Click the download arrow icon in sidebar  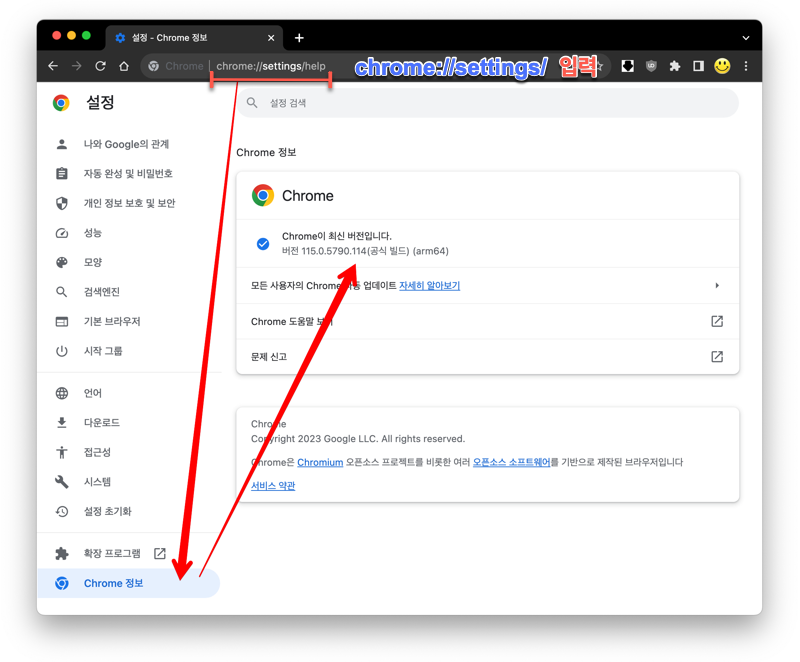click(62, 422)
